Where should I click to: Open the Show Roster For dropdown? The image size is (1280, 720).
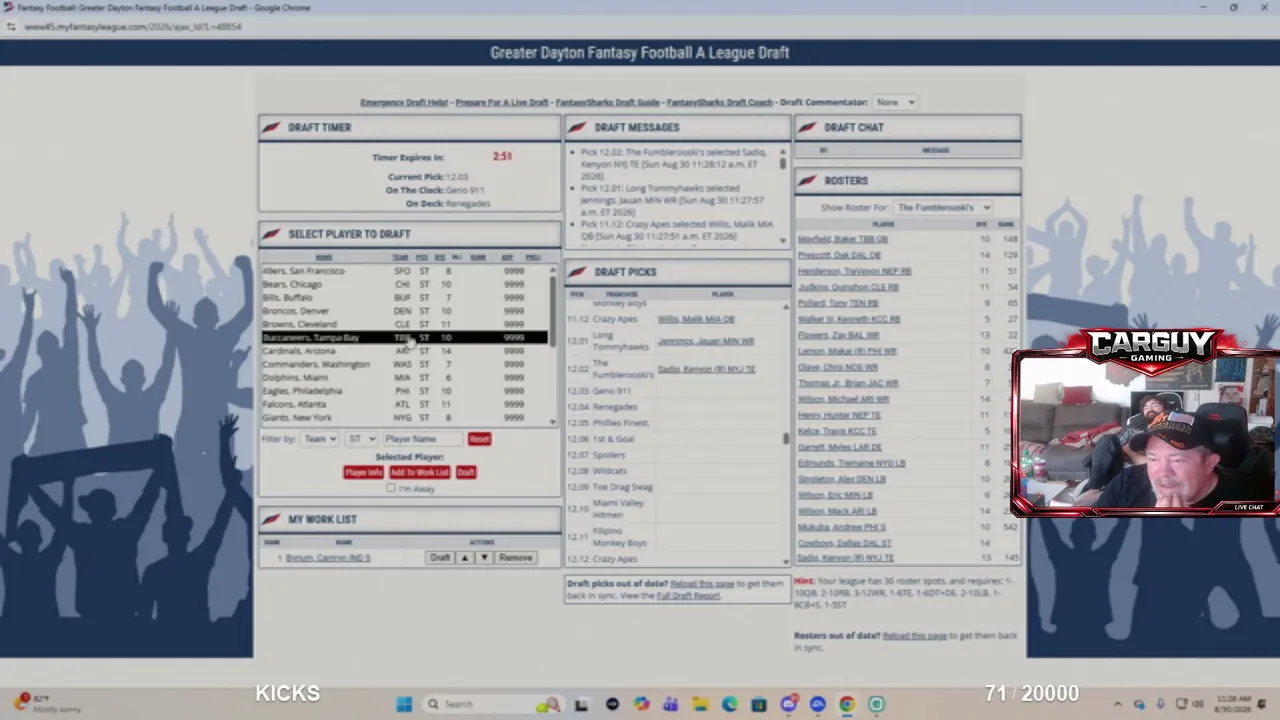point(943,207)
